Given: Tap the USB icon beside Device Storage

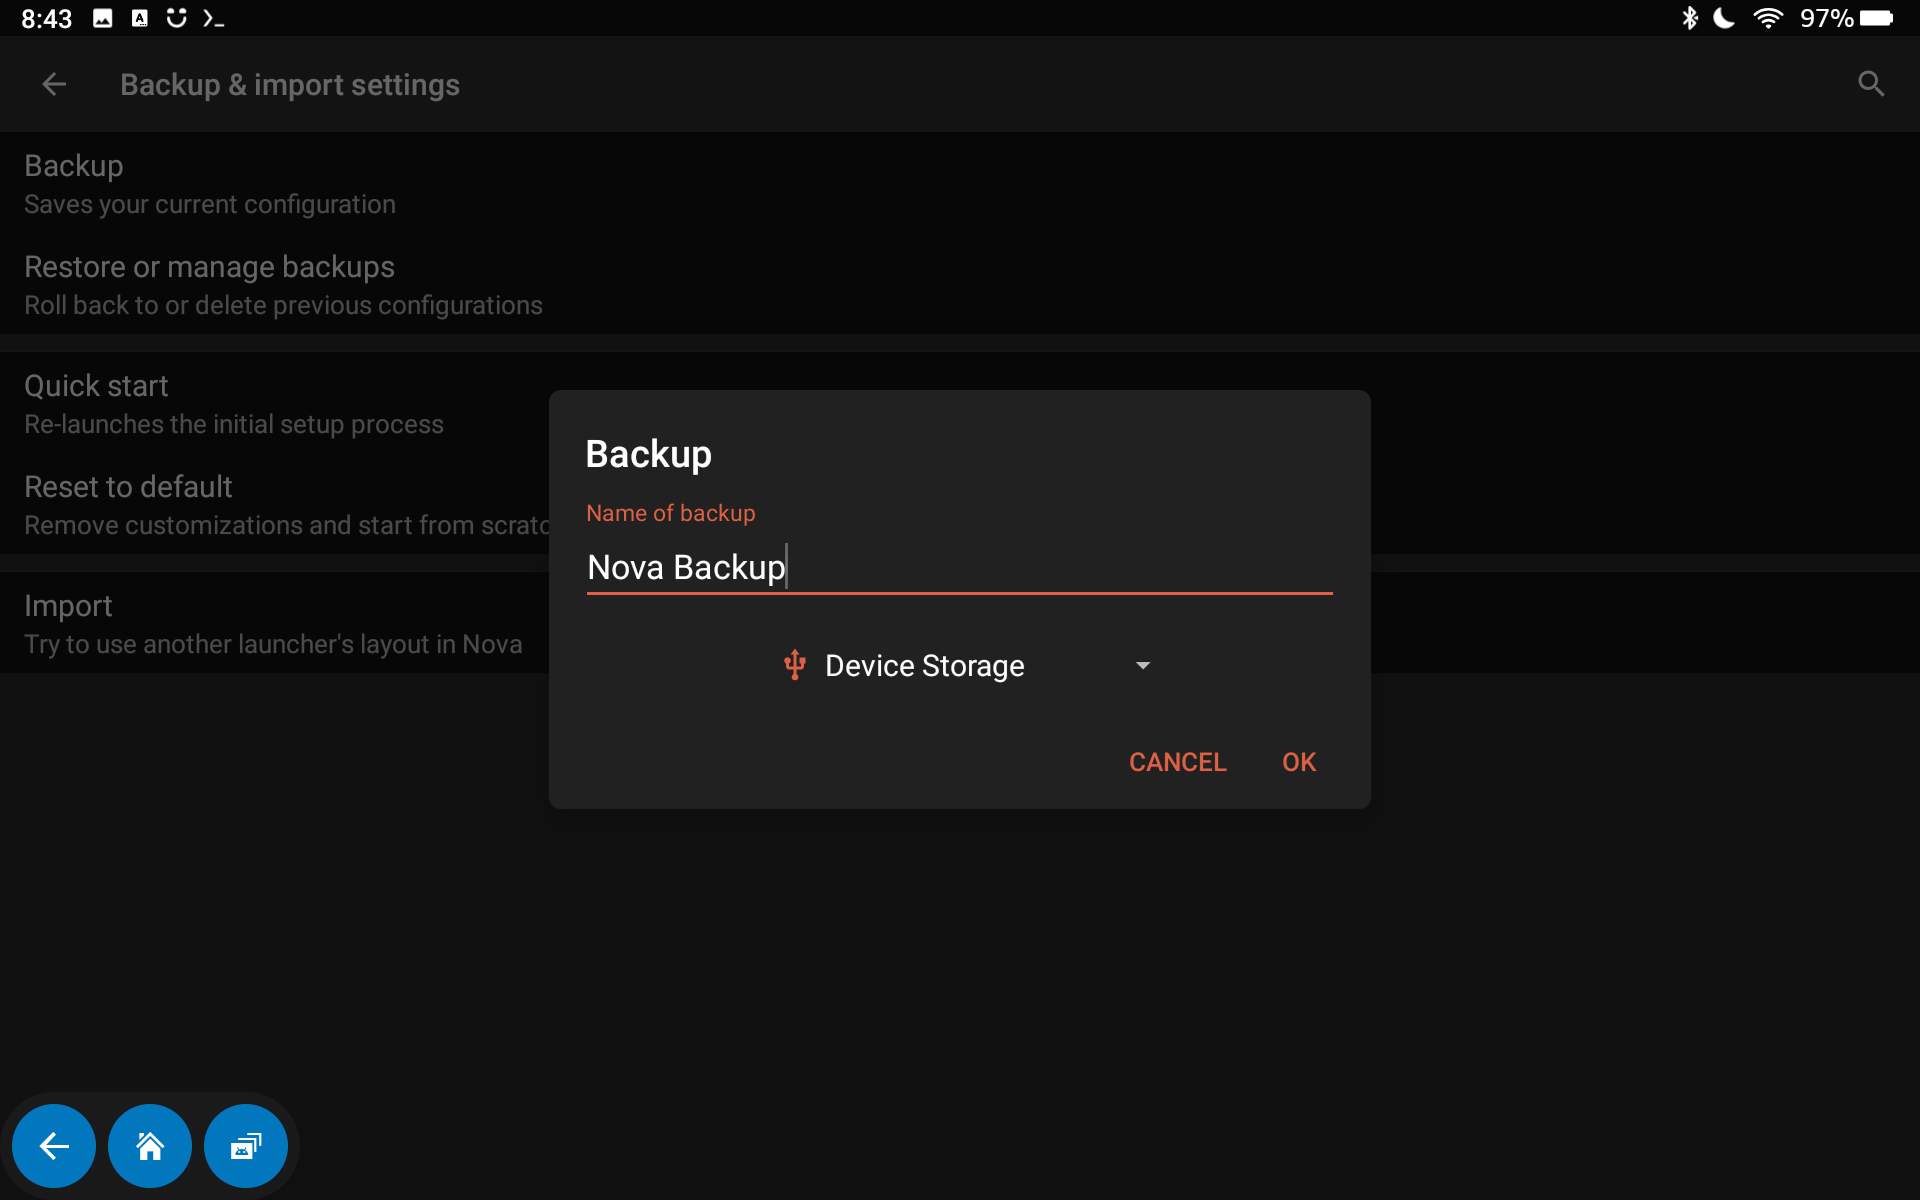Looking at the screenshot, I should point(795,665).
